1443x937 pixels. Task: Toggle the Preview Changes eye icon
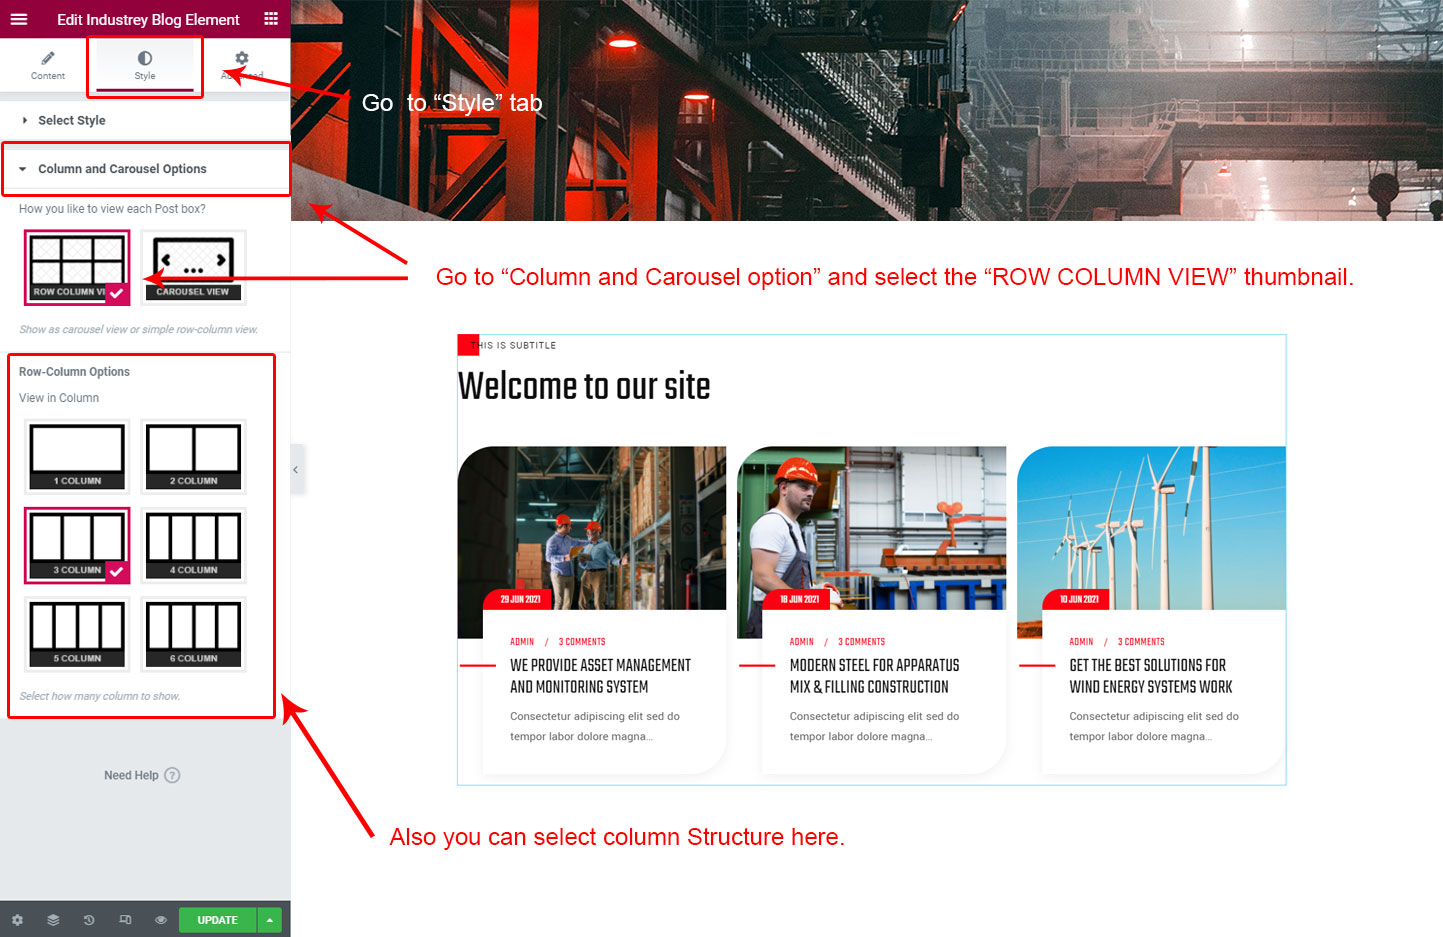tap(161, 920)
